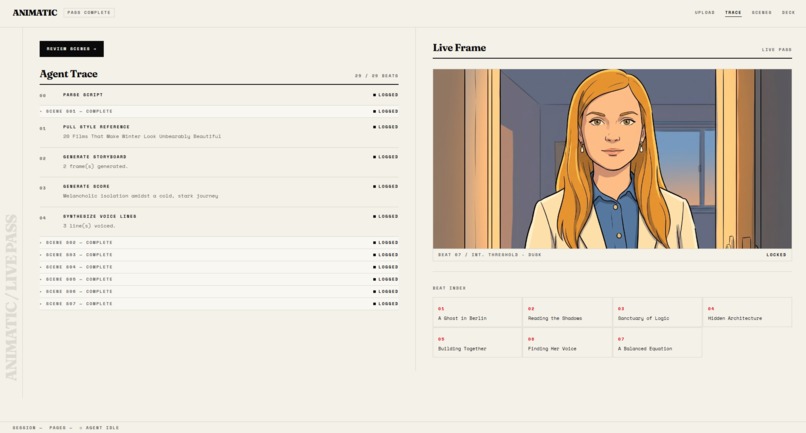Expand the Scene 005 – Complete row
Image resolution: width=806 pixels, height=433 pixels.
219,279
